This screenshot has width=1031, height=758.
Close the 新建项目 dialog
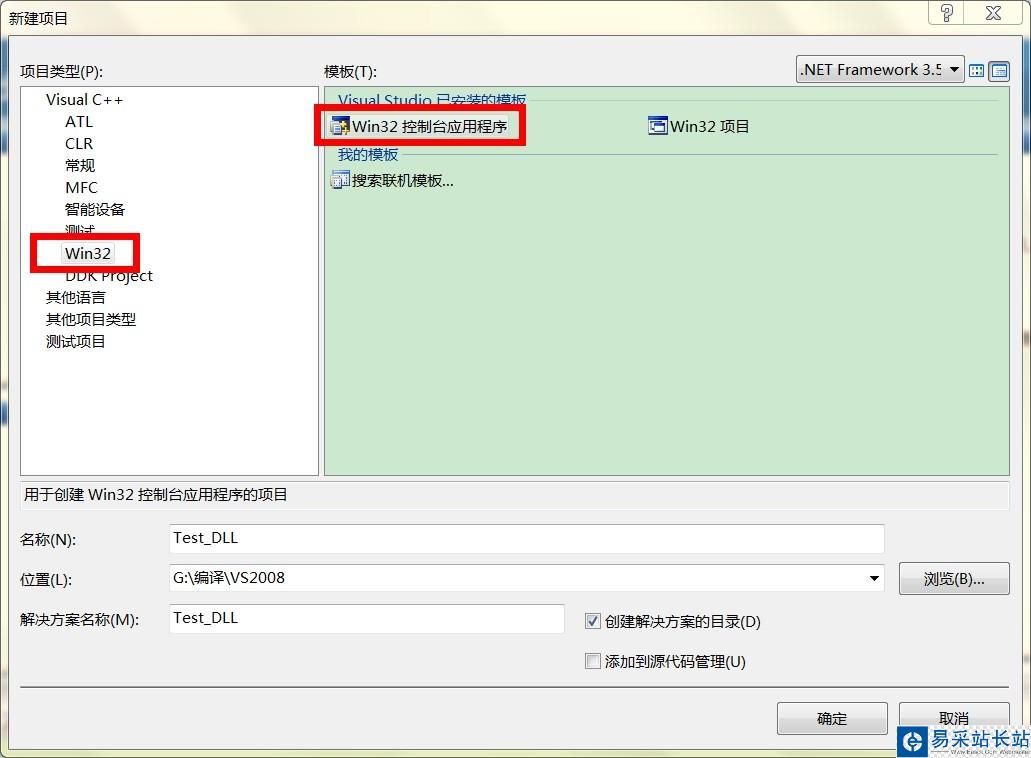[993, 12]
